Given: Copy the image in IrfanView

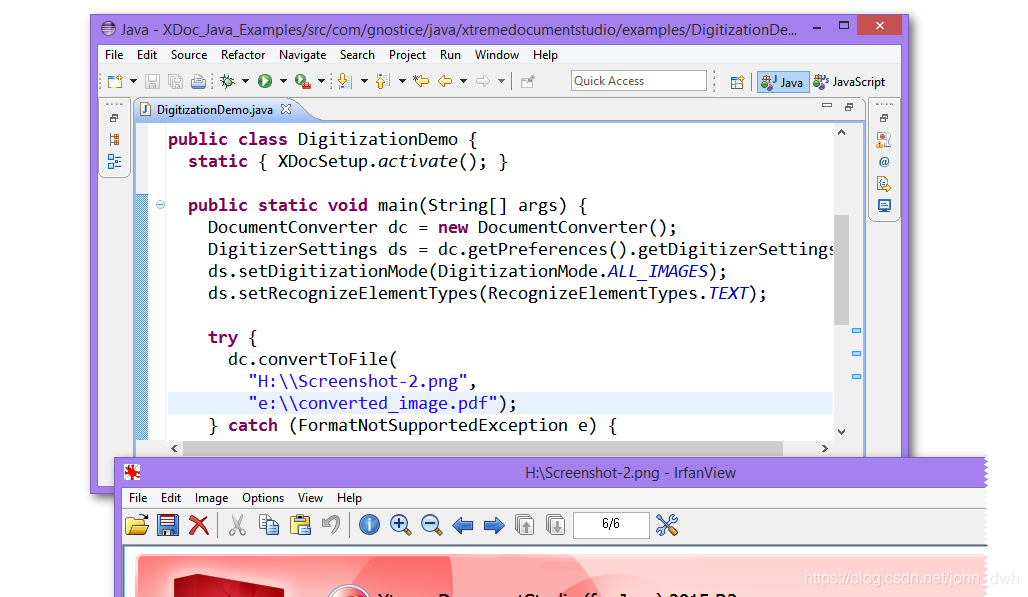Looking at the screenshot, I should [269, 525].
